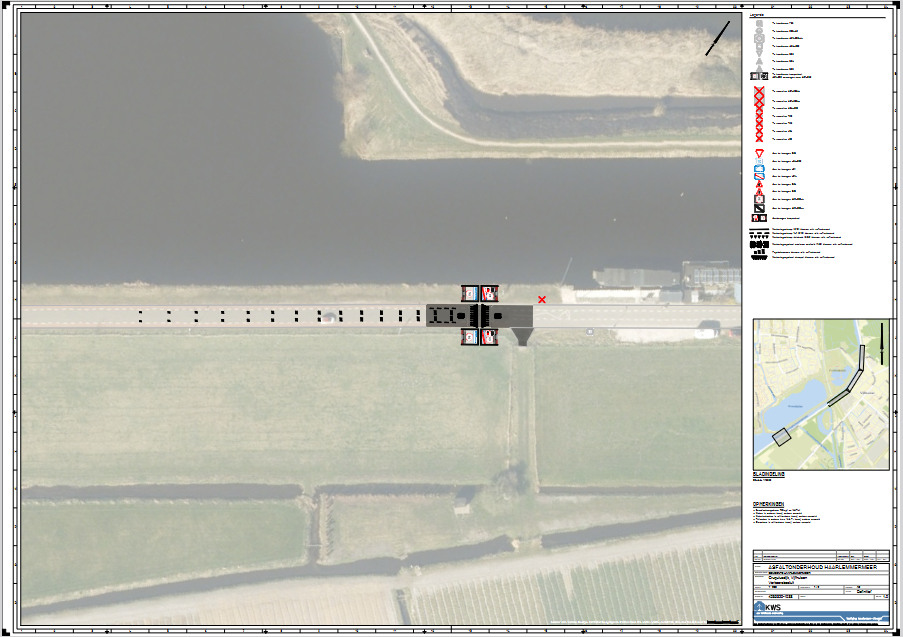Click the red inverted triangle legend symbol
This screenshot has height=637, width=903.
point(759,154)
